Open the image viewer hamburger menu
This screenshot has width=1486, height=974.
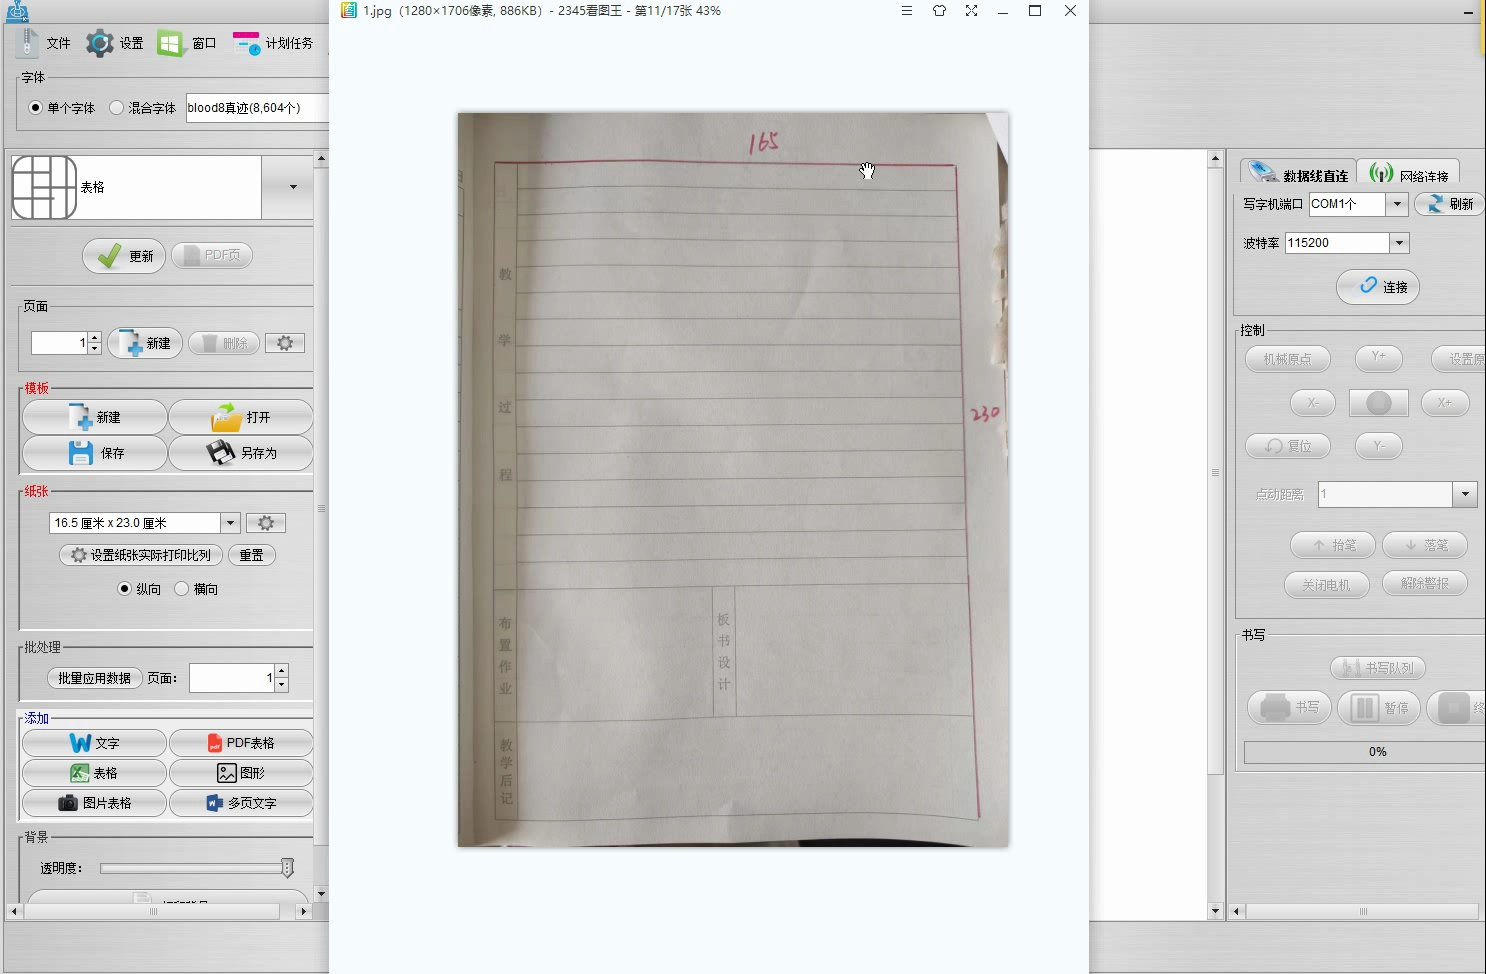point(907,11)
